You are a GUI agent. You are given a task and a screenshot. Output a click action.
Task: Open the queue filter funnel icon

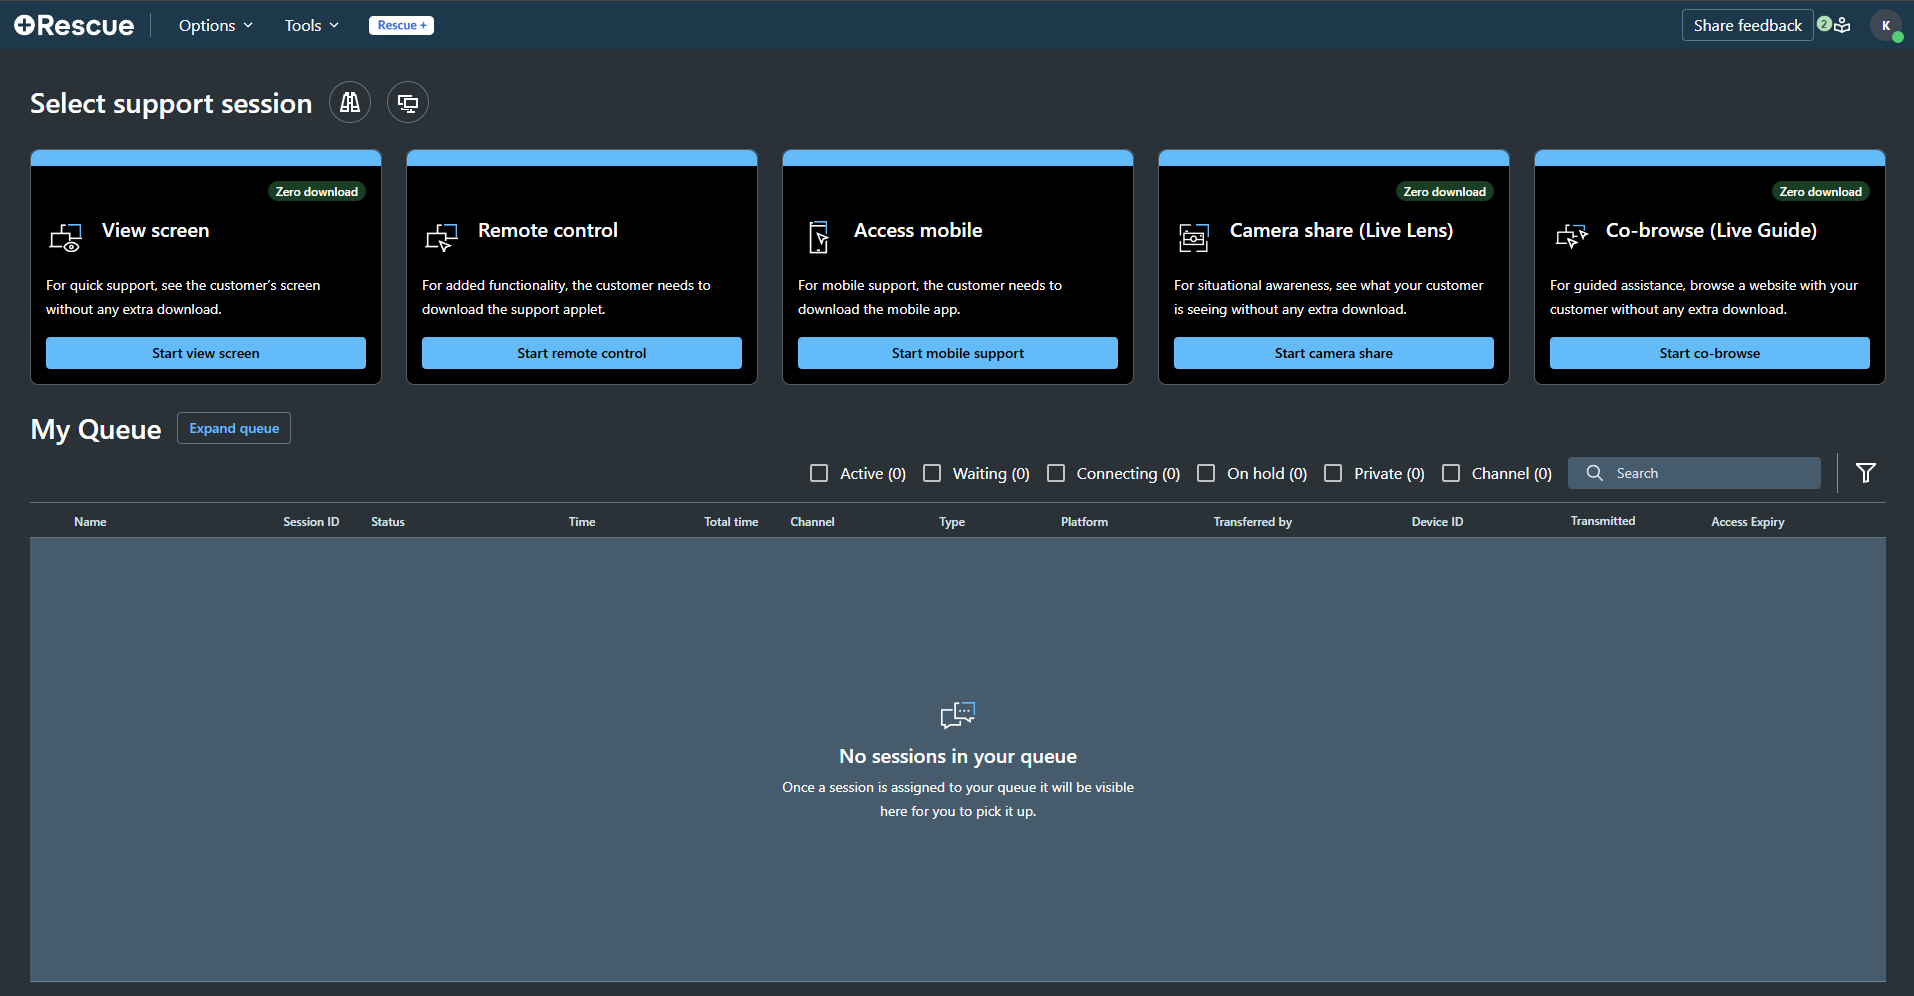pyautogui.click(x=1866, y=473)
